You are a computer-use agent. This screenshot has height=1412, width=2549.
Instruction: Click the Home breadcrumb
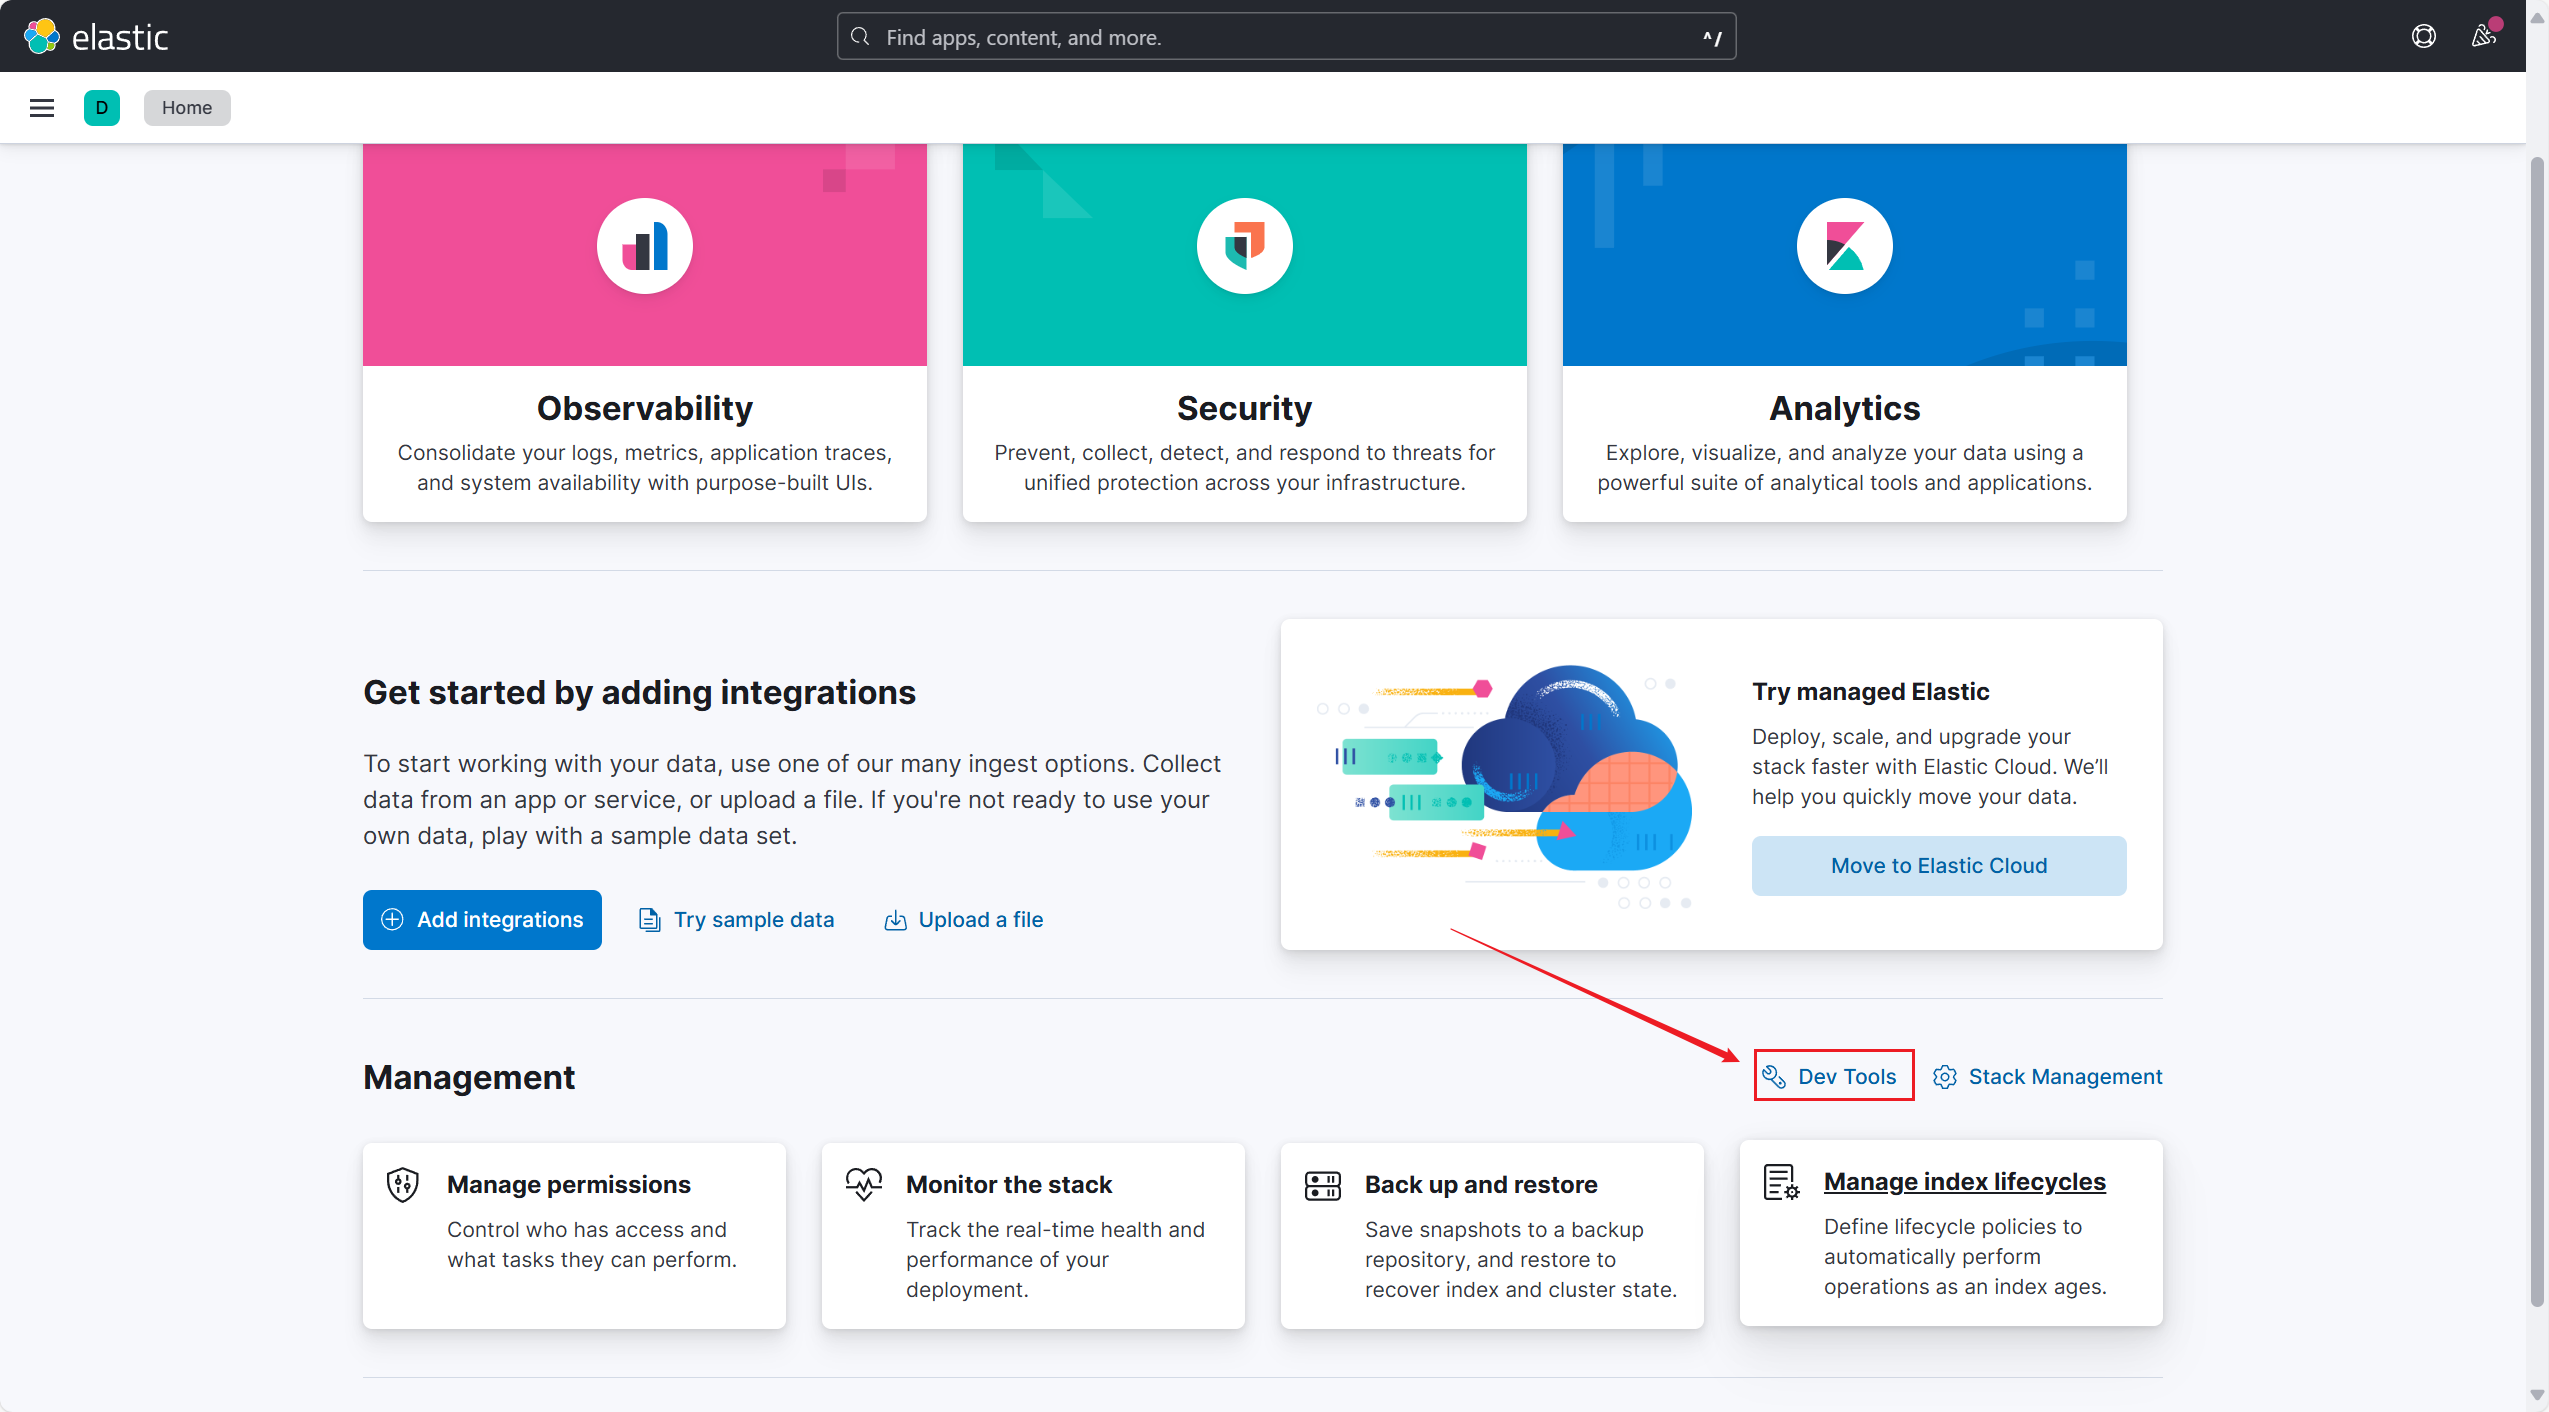point(187,108)
